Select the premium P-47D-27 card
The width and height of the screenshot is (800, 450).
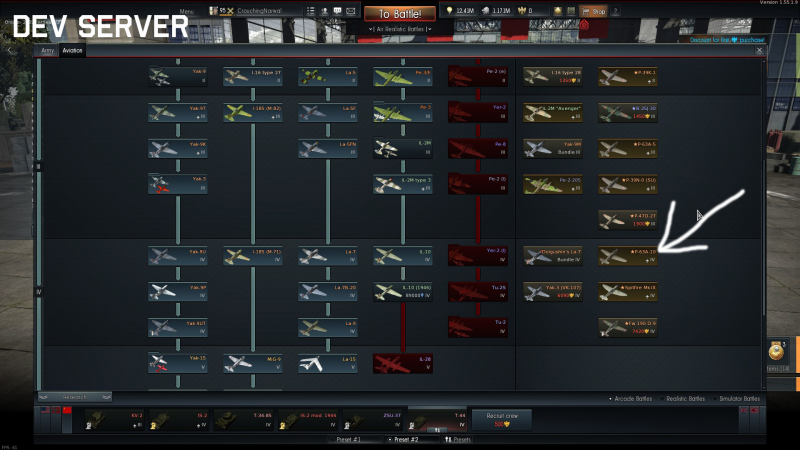(x=628, y=220)
